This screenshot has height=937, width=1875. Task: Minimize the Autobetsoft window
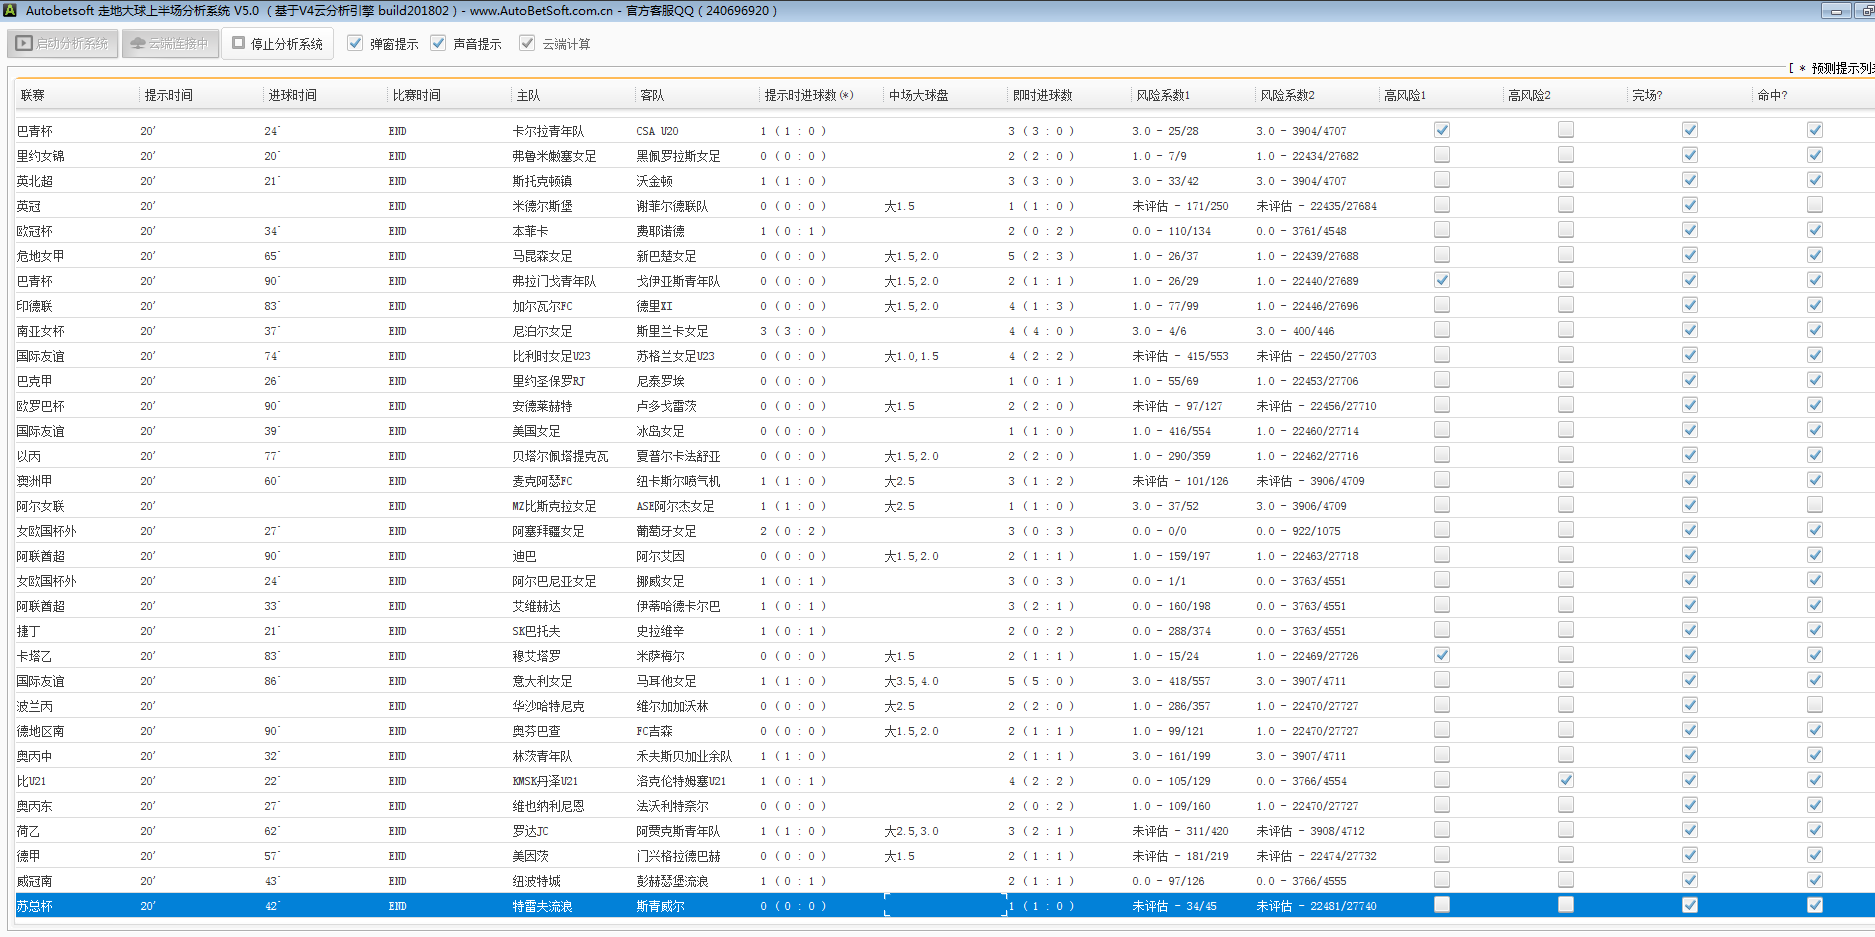[1835, 11]
